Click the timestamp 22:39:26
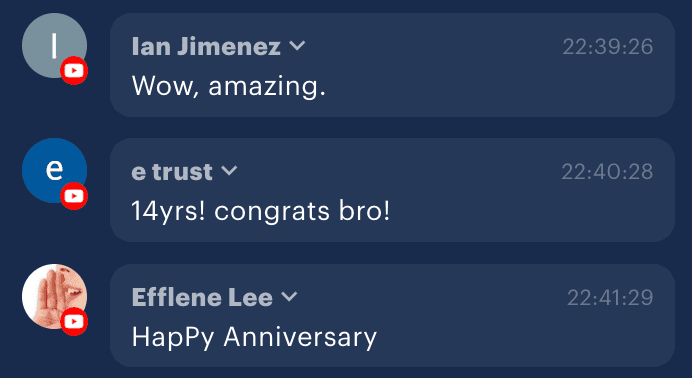This screenshot has width=692, height=378. (x=608, y=47)
